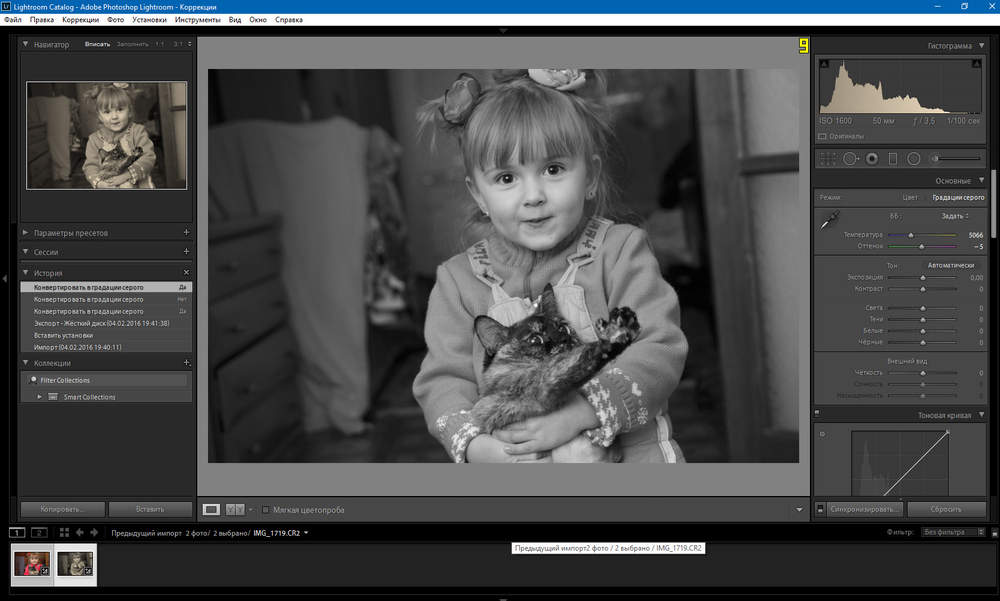Select the crop overlay grid tool
The height and width of the screenshot is (601, 1000).
pyautogui.click(x=829, y=158)
